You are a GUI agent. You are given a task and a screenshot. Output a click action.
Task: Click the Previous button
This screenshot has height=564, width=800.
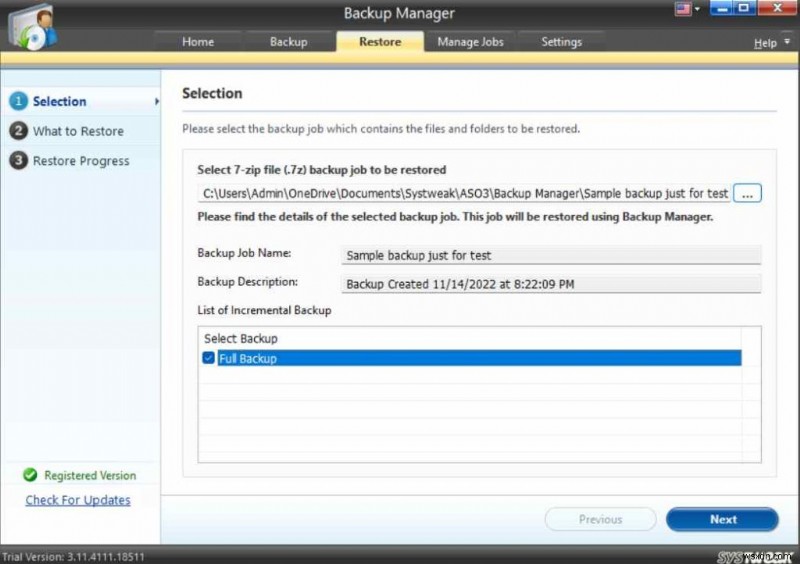coord(601,519)
